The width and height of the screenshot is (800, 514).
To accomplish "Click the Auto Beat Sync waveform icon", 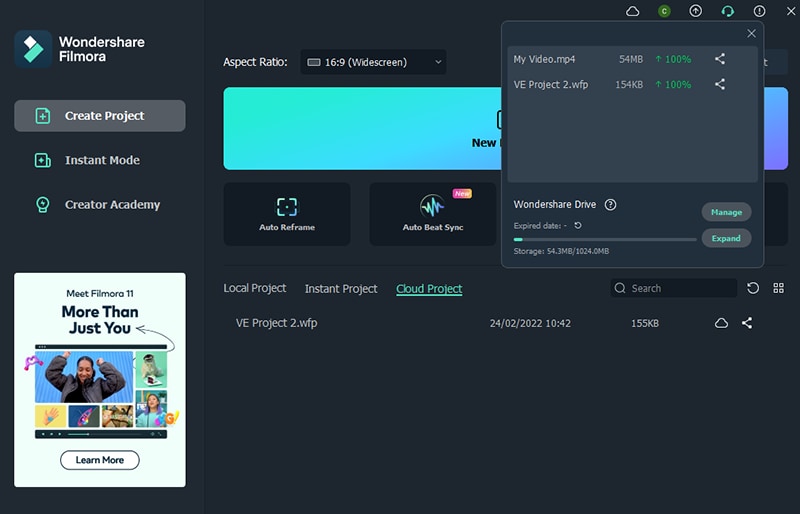I will click(432, 206).
